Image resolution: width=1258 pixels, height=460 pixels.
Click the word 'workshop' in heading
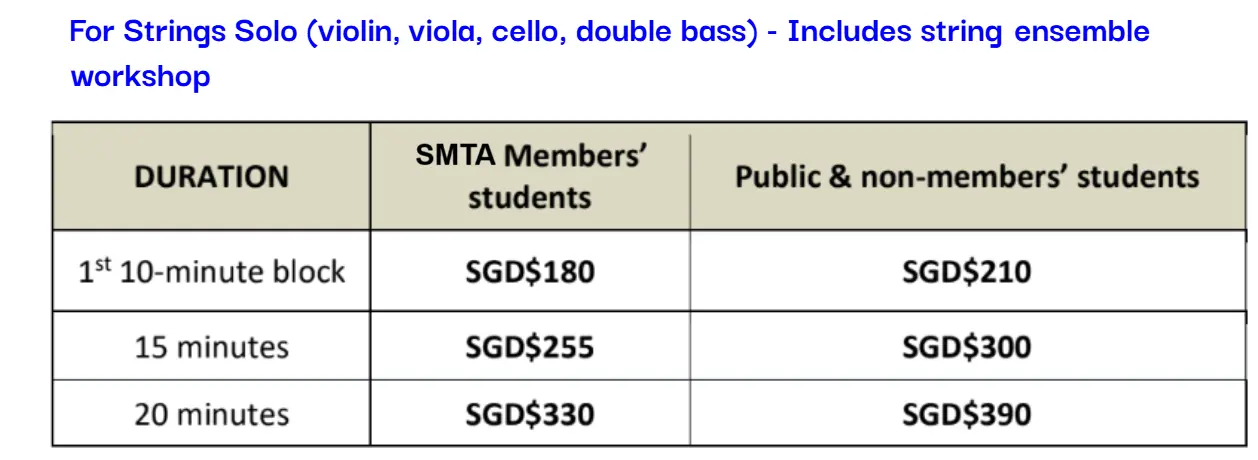point(140,76)
